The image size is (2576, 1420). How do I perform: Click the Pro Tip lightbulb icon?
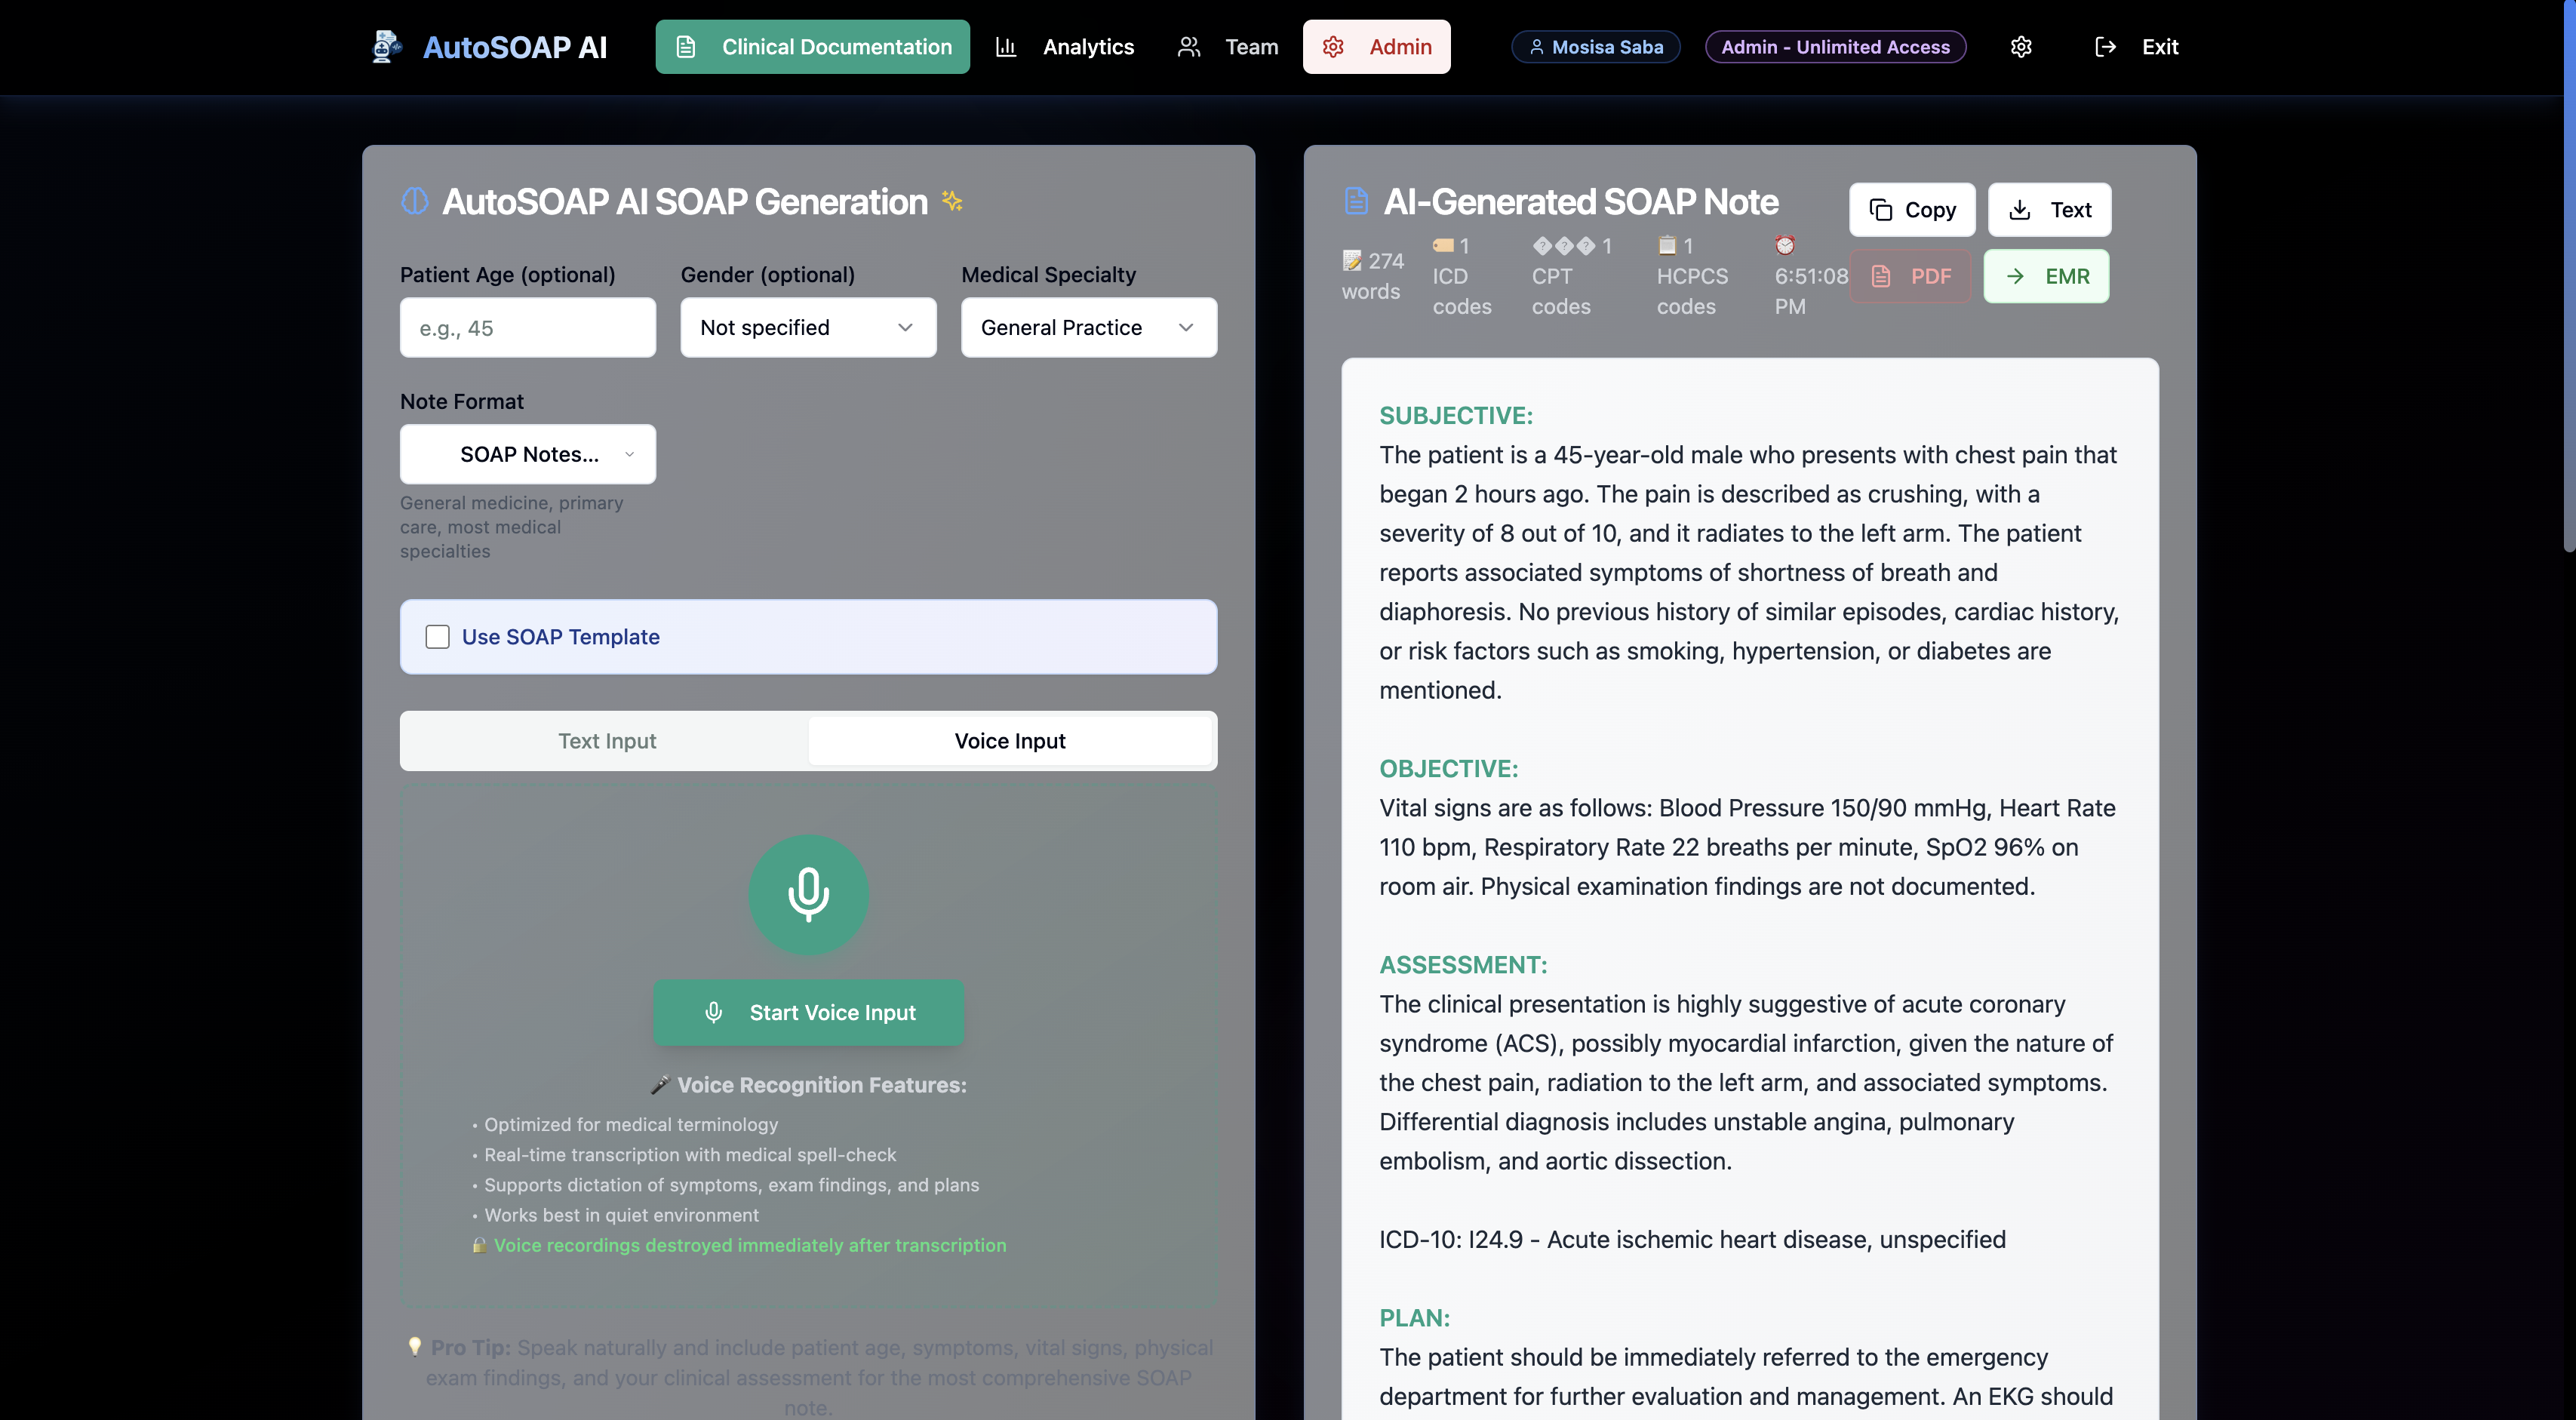coord(414,1347)
